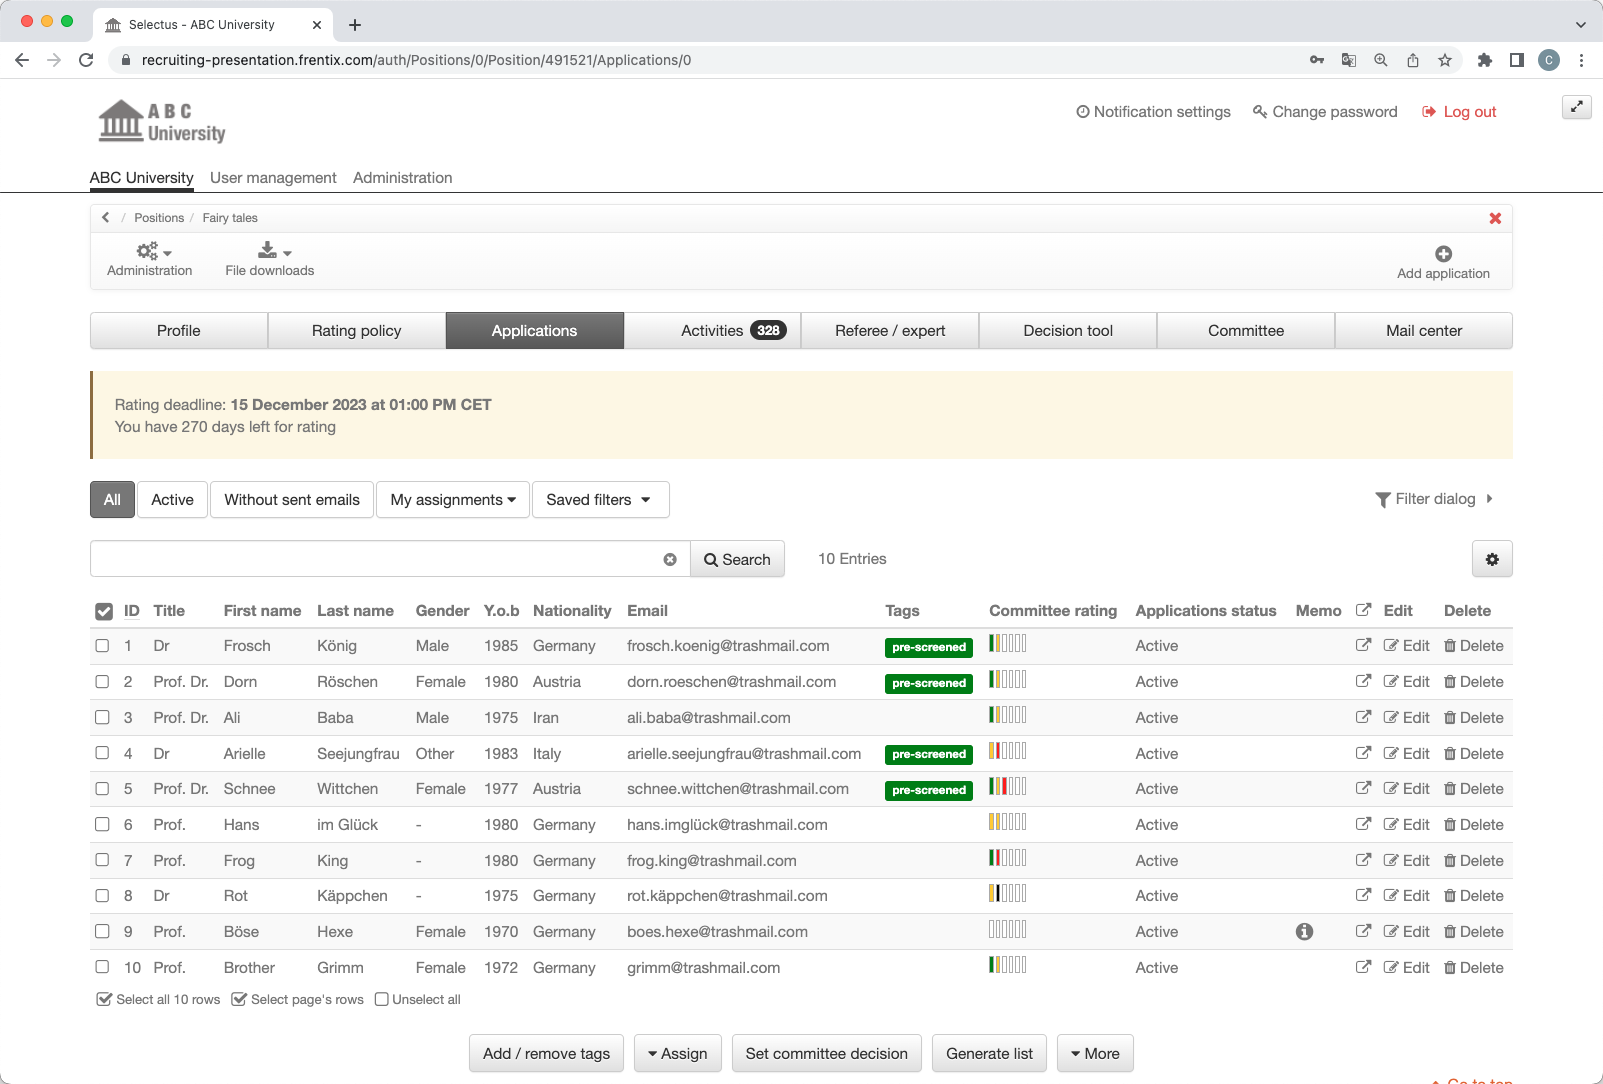The width and height of the screenshot is (1603, 1084).
Task: Edit the im Glück application
Action: pyautogui.click(x=1407, y=825)
